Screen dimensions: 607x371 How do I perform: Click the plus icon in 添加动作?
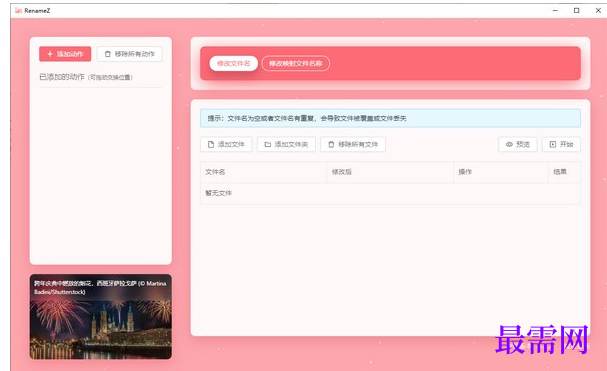click(x=50, y=54)
